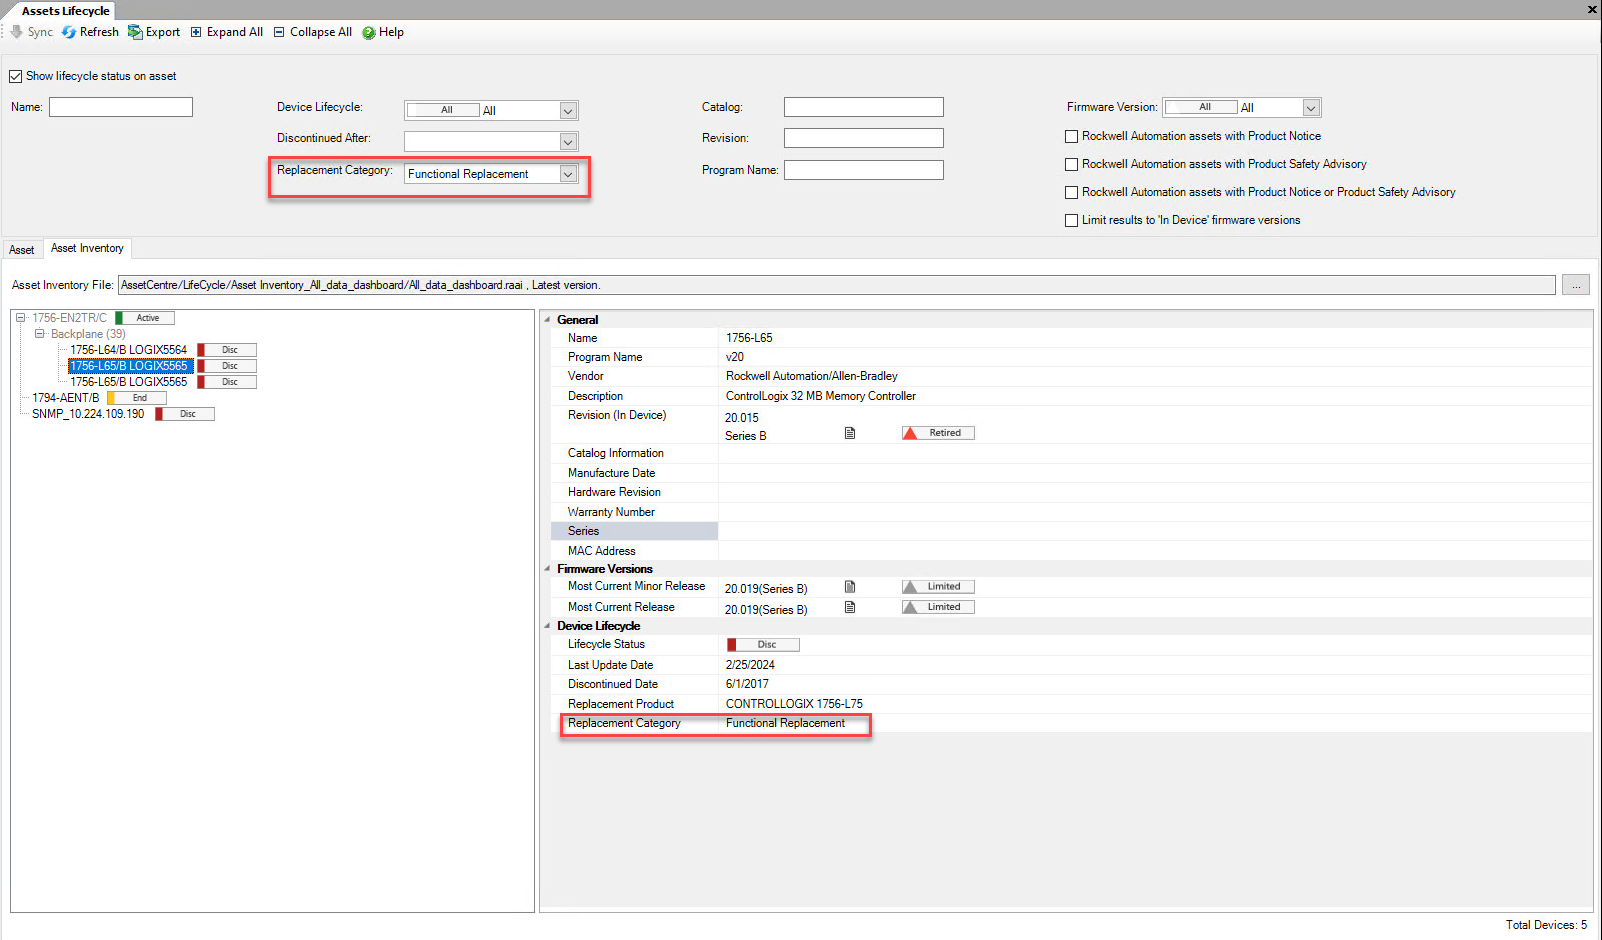1602x940 pixels.
Task: Collapse the Firmware Versions section
Action: click(x=547, y=569)
